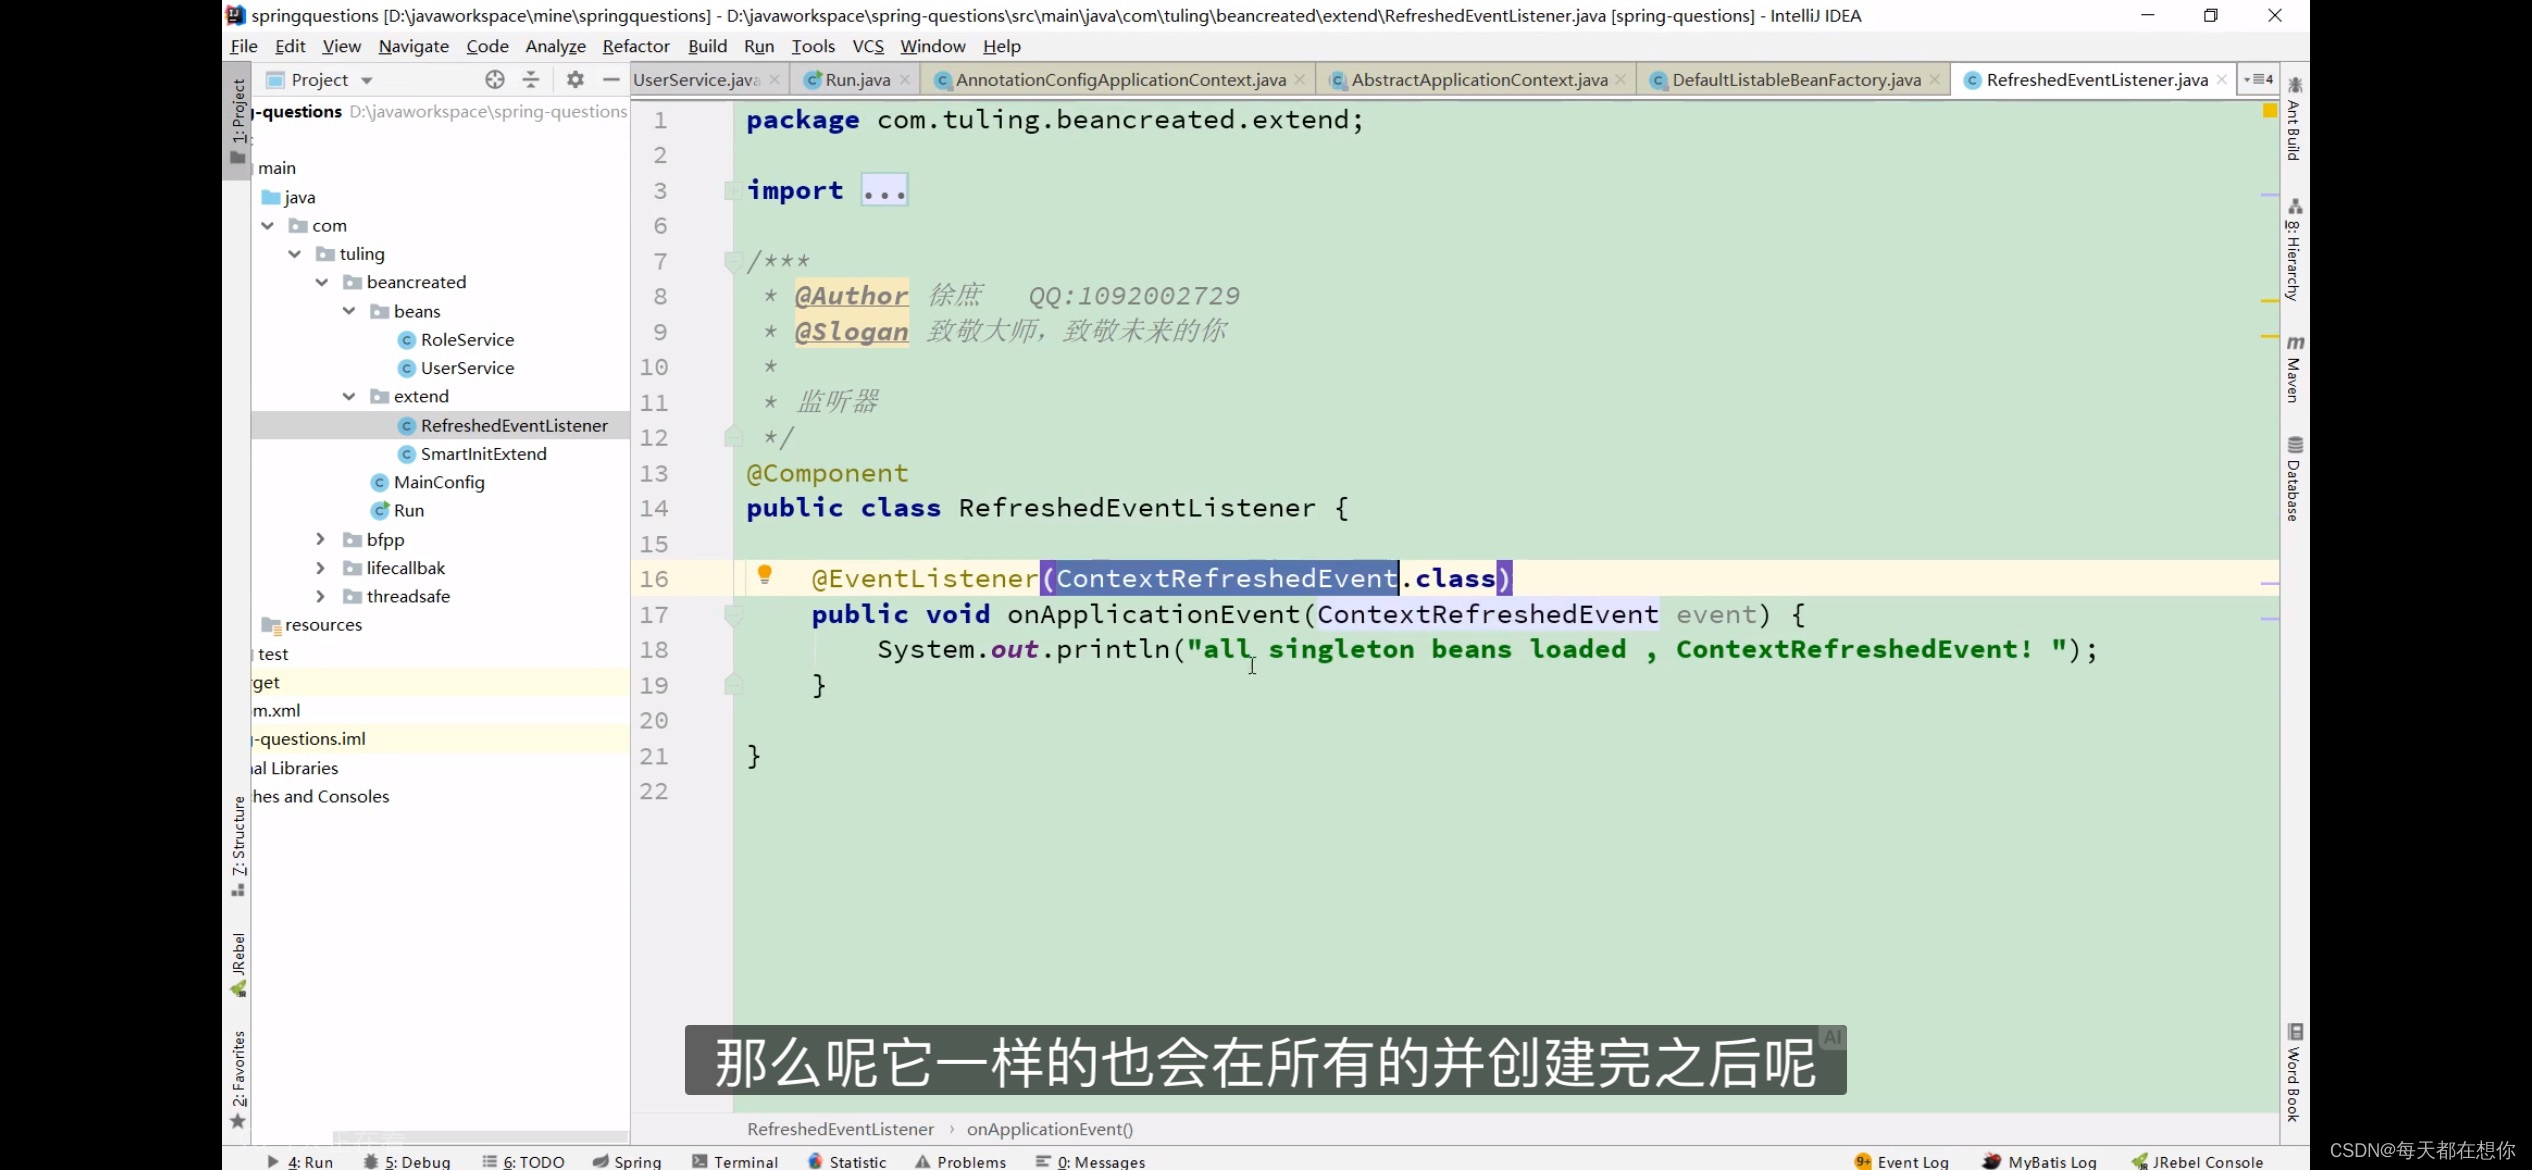Click the intention lightbulb on line 16
Viewport: 2532px width, 1170px height.
pos(765,575)
